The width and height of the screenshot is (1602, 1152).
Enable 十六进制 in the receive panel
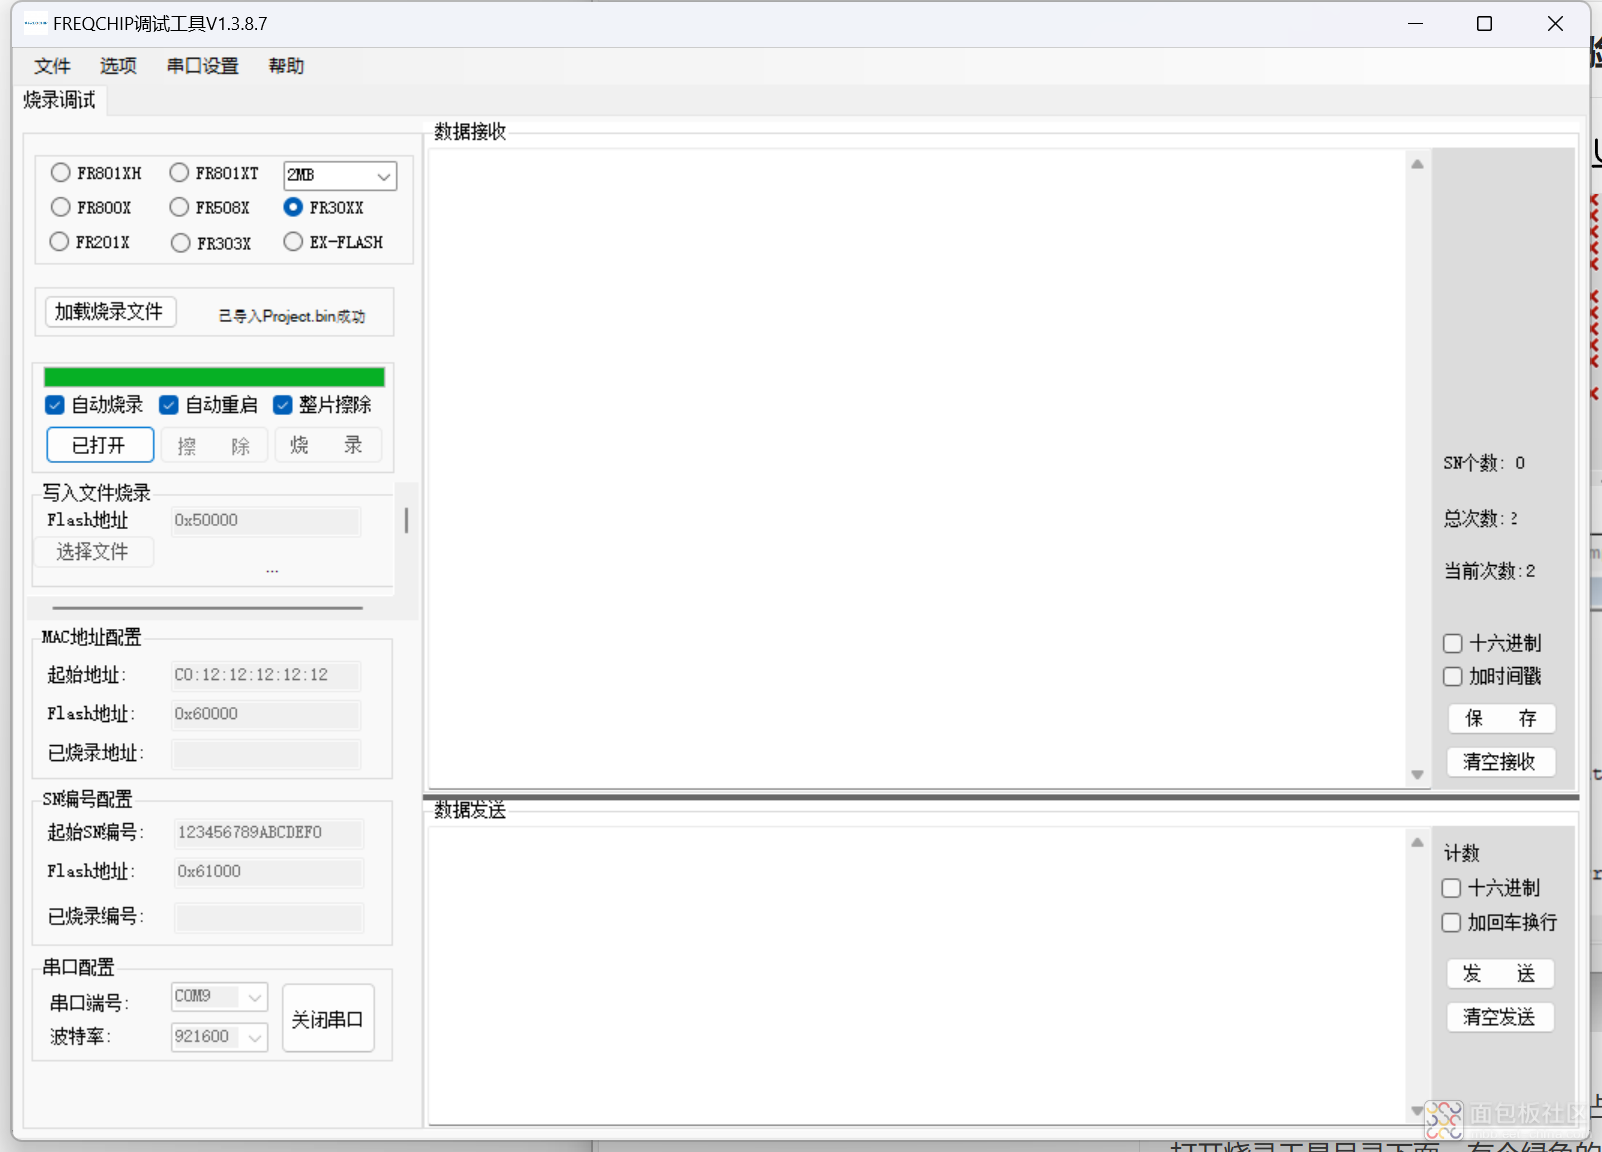coord(1453,643)
